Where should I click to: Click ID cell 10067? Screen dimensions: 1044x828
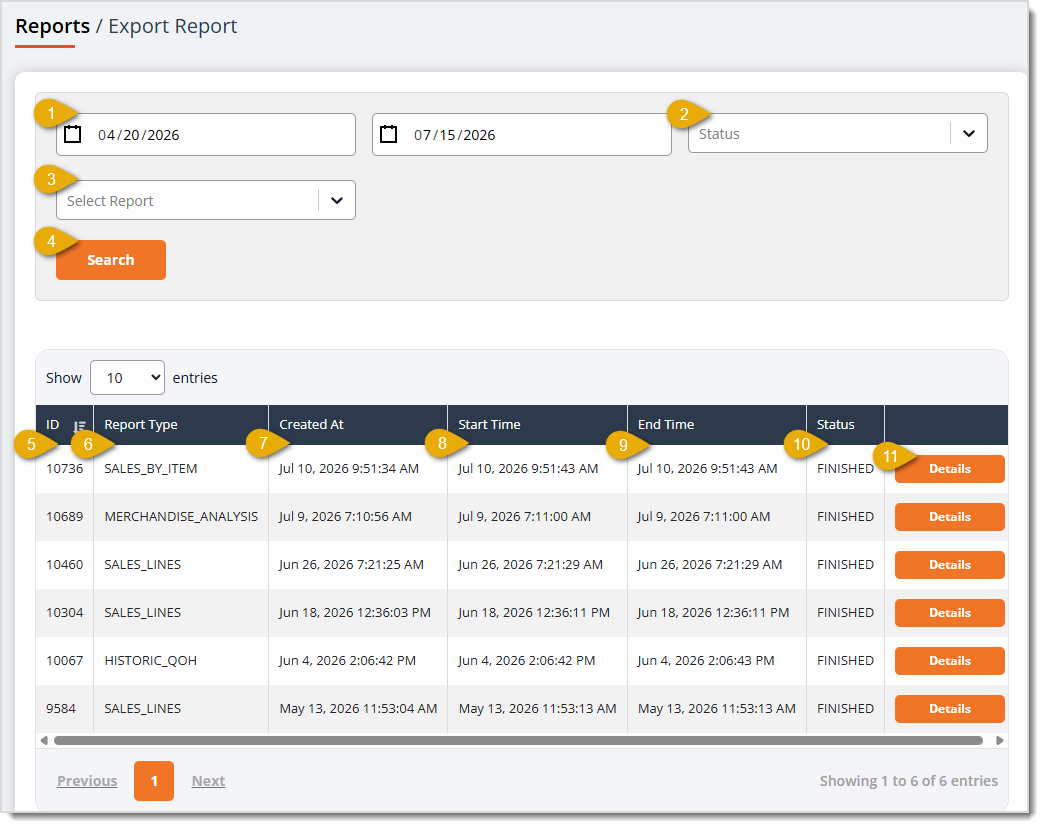[x=65, y=660]
